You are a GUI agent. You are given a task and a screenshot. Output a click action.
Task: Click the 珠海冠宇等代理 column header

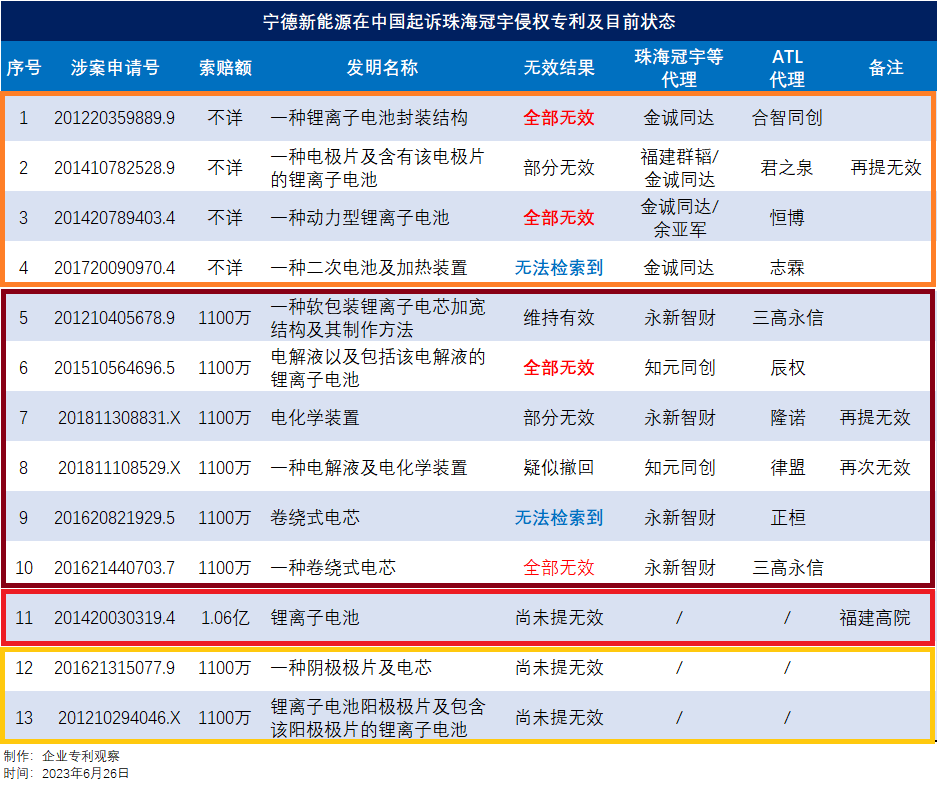click(679, 68)
